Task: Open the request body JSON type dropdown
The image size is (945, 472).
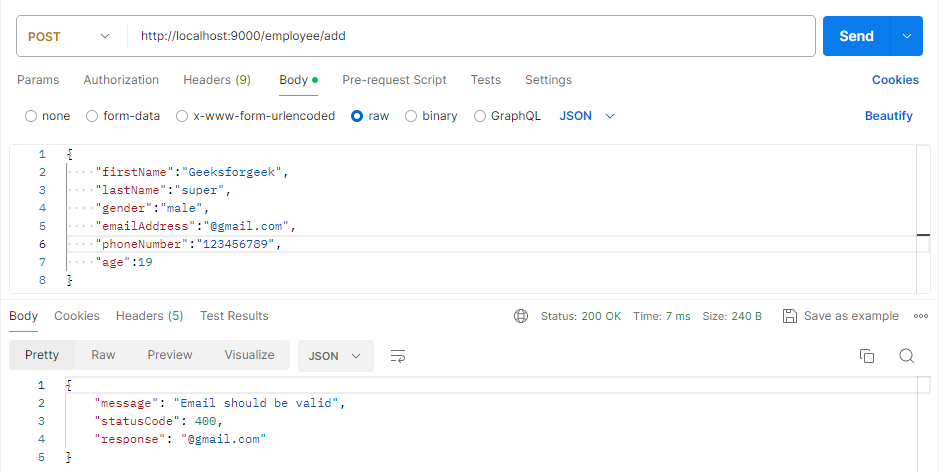Action: click(587, 116)
